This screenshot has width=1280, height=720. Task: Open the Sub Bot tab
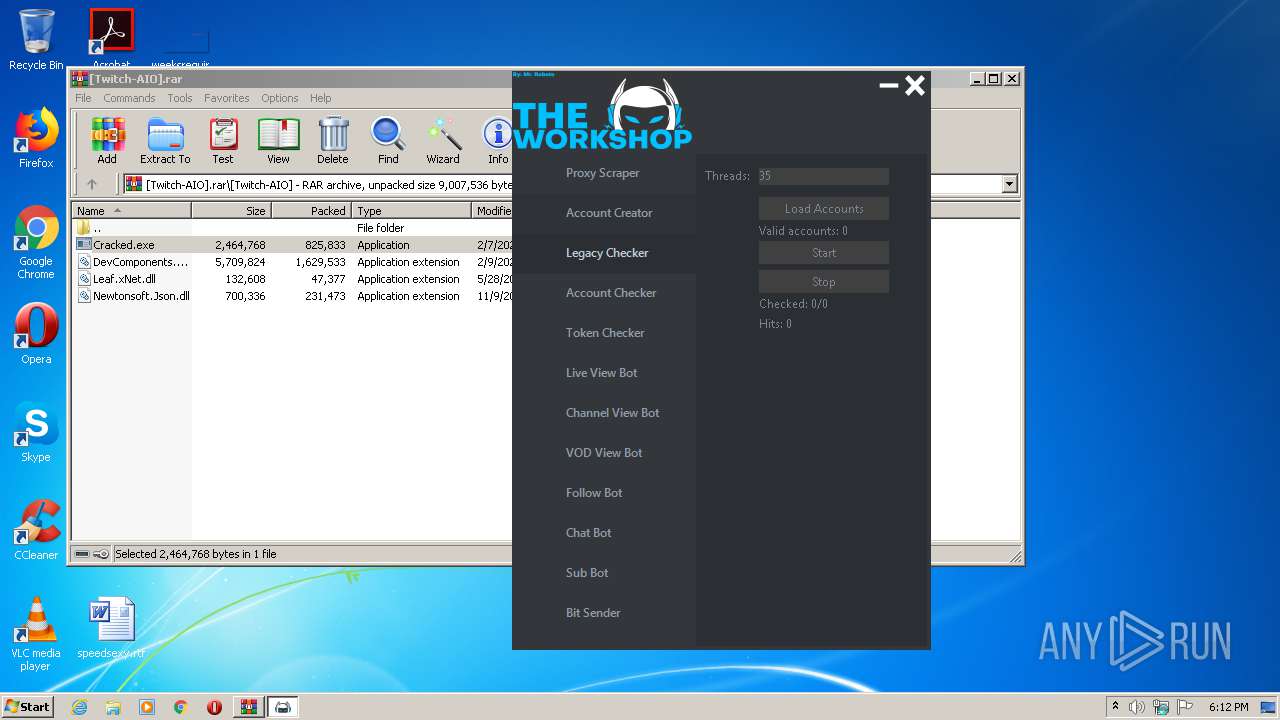click(x=604, y=573)
